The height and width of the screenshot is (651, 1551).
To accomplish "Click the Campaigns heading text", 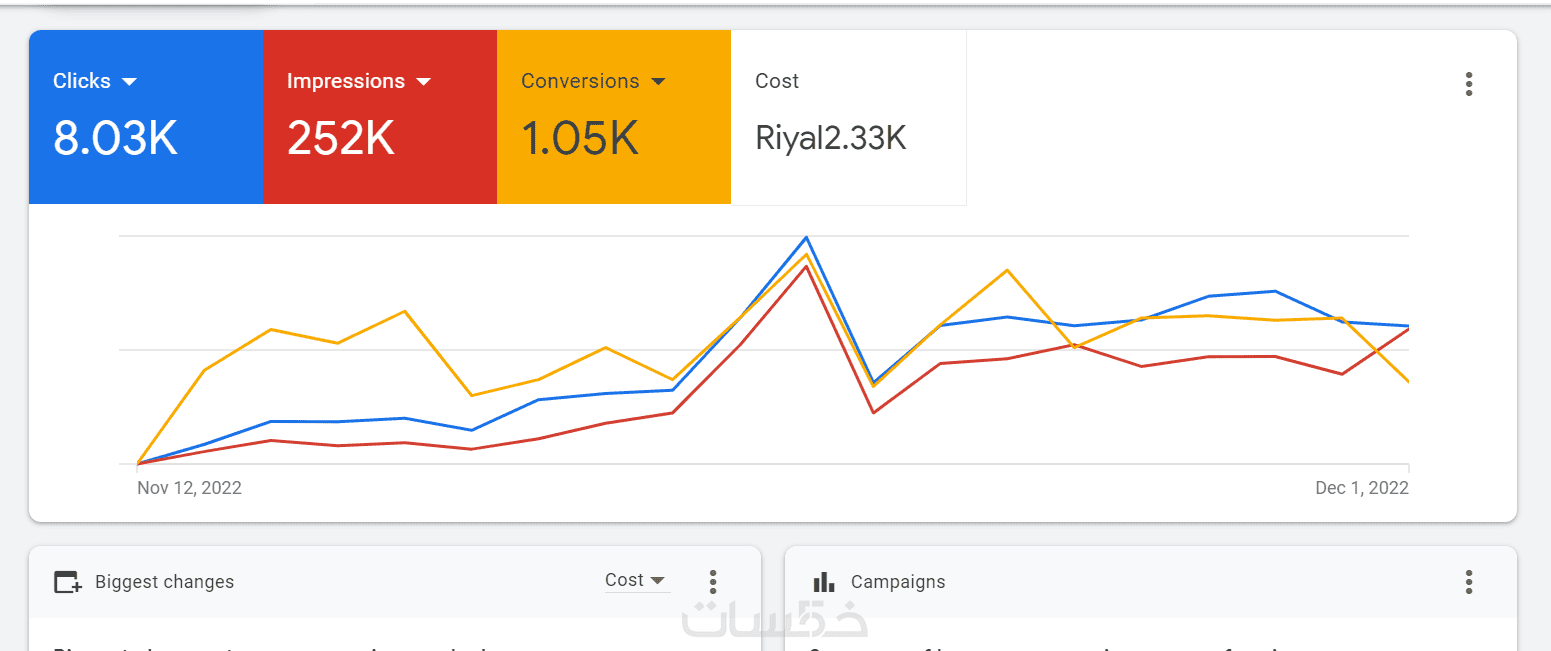I will (x=898, y=582).
